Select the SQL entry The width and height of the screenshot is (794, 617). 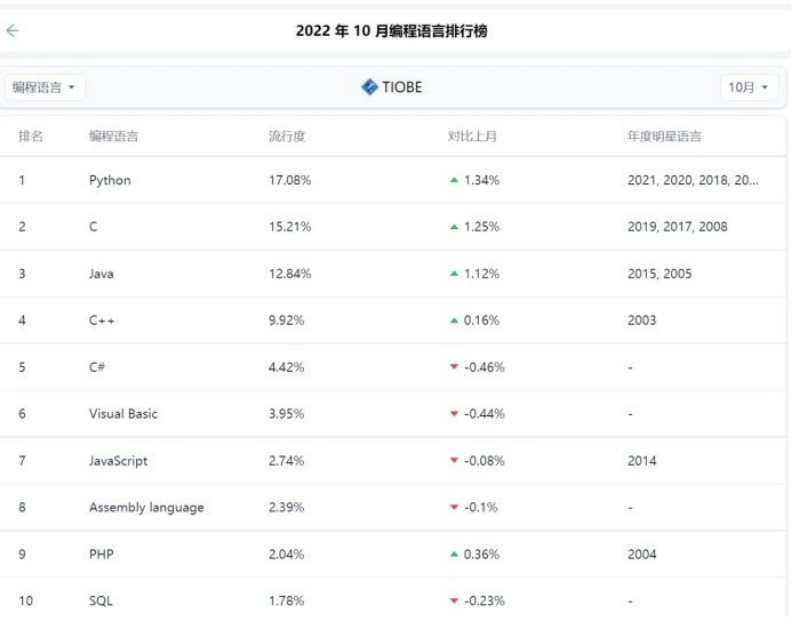point(101,601)
